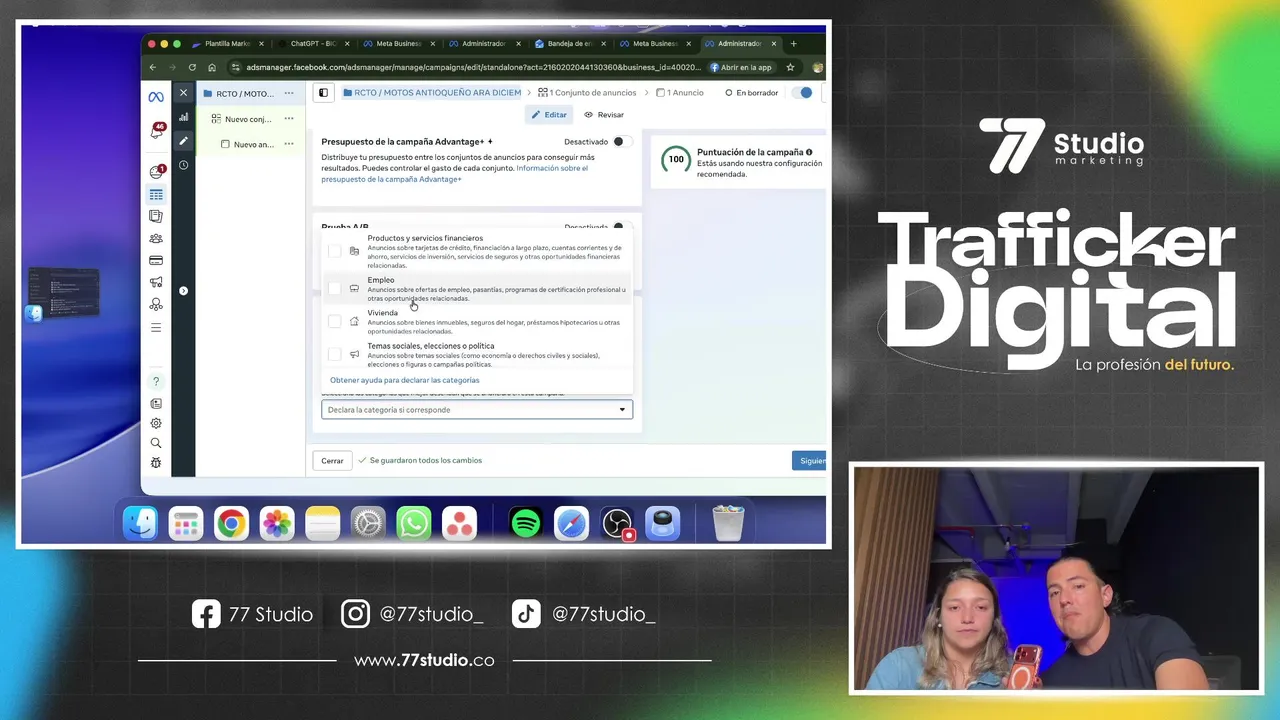This screenshot has height=720, width=1280.
Task: Open the ads reporting pages icon
Action: [156, 216]
